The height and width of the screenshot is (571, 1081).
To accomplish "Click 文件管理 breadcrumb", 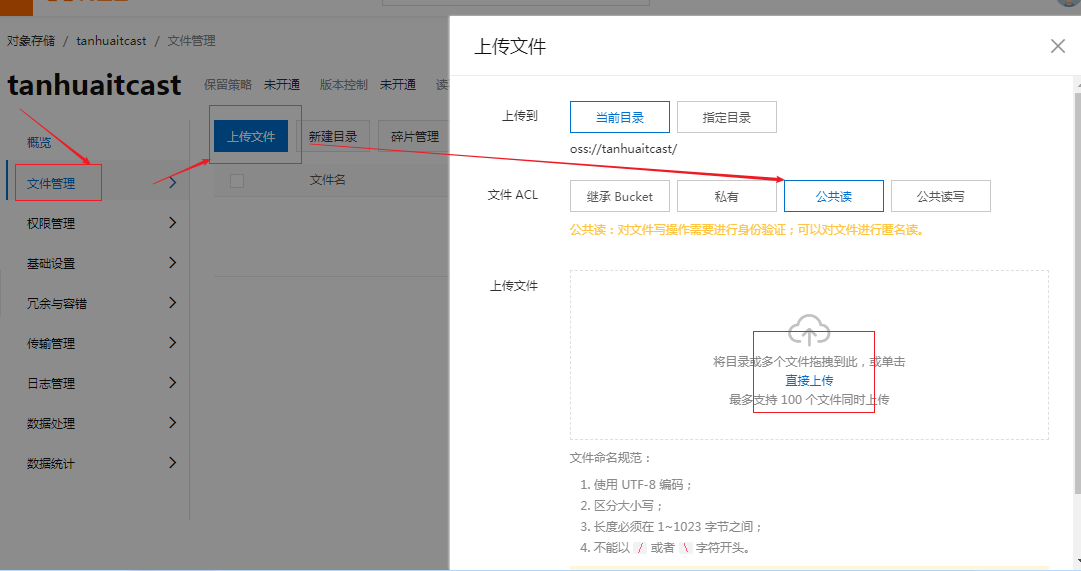I will point(192,41).
